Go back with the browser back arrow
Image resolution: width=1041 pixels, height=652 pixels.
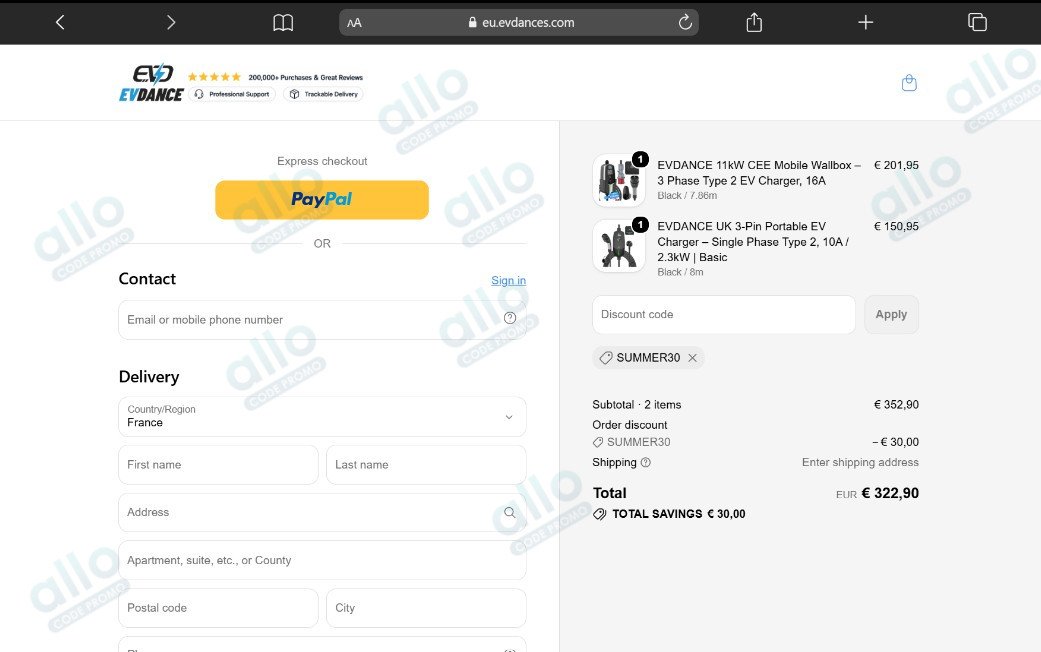60,23
